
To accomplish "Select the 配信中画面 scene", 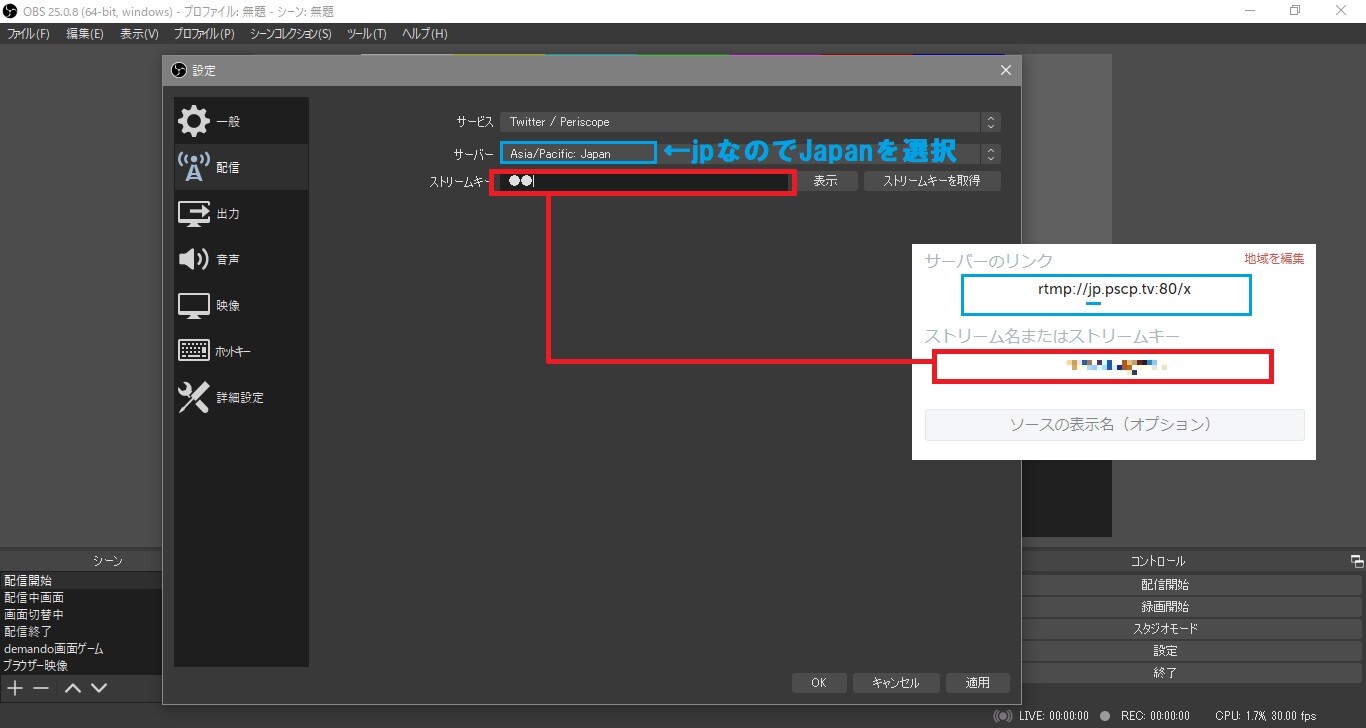I will coord(81,597).
